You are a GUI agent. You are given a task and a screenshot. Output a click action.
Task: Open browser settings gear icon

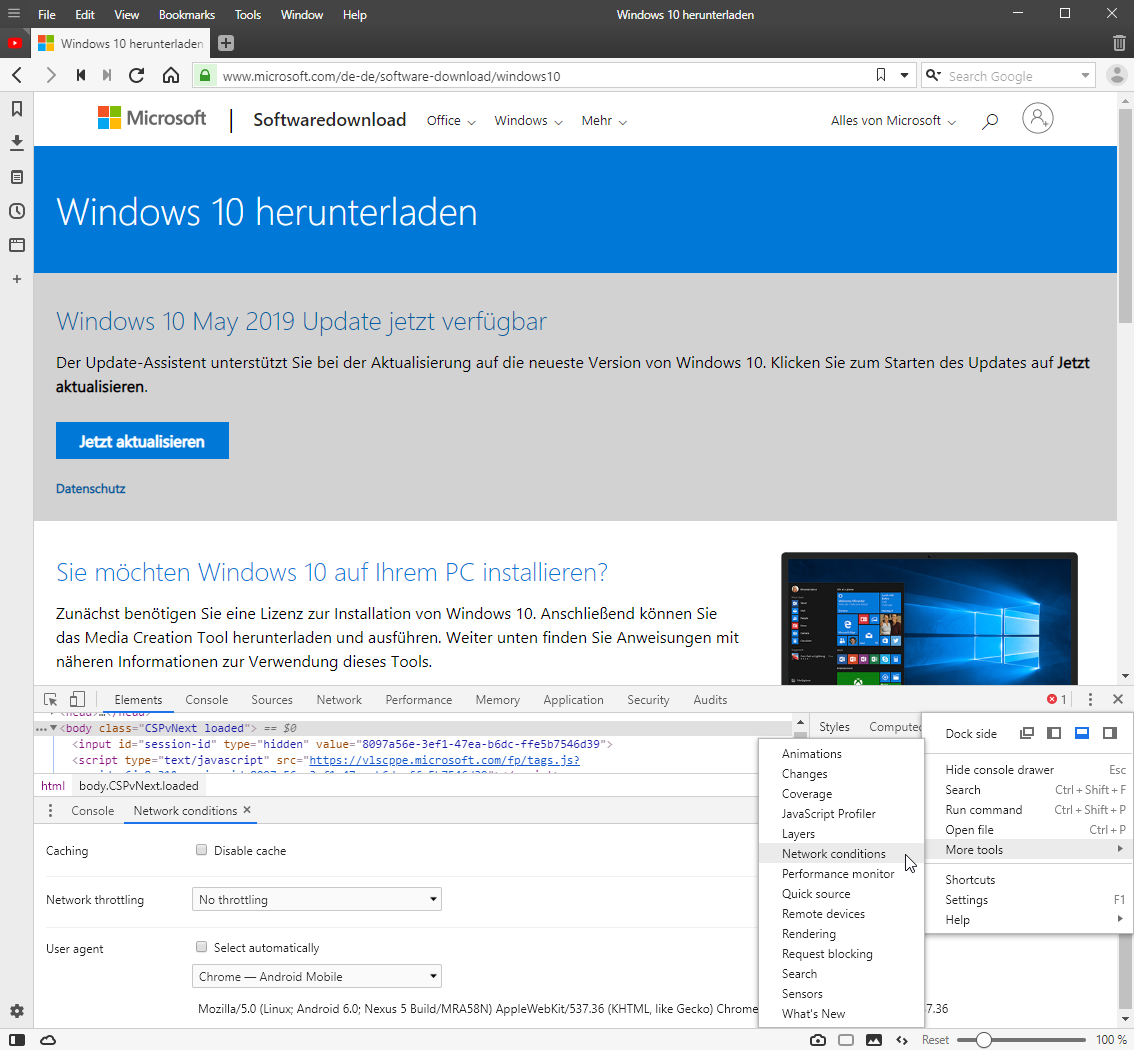click(17, 1010)
